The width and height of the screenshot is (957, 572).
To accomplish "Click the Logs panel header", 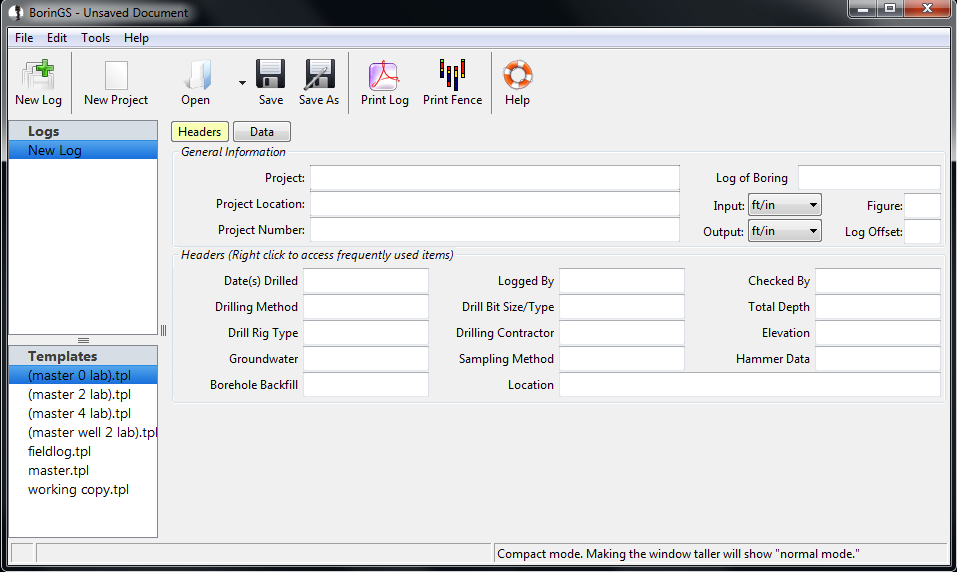I will click(x=83, y=131).
